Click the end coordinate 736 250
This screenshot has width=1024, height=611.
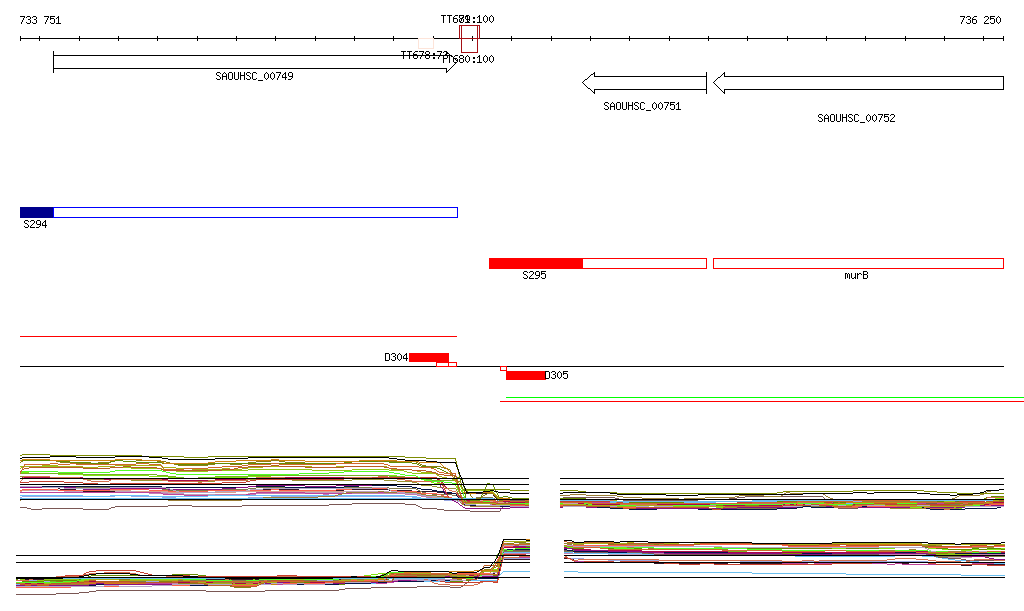980,20
